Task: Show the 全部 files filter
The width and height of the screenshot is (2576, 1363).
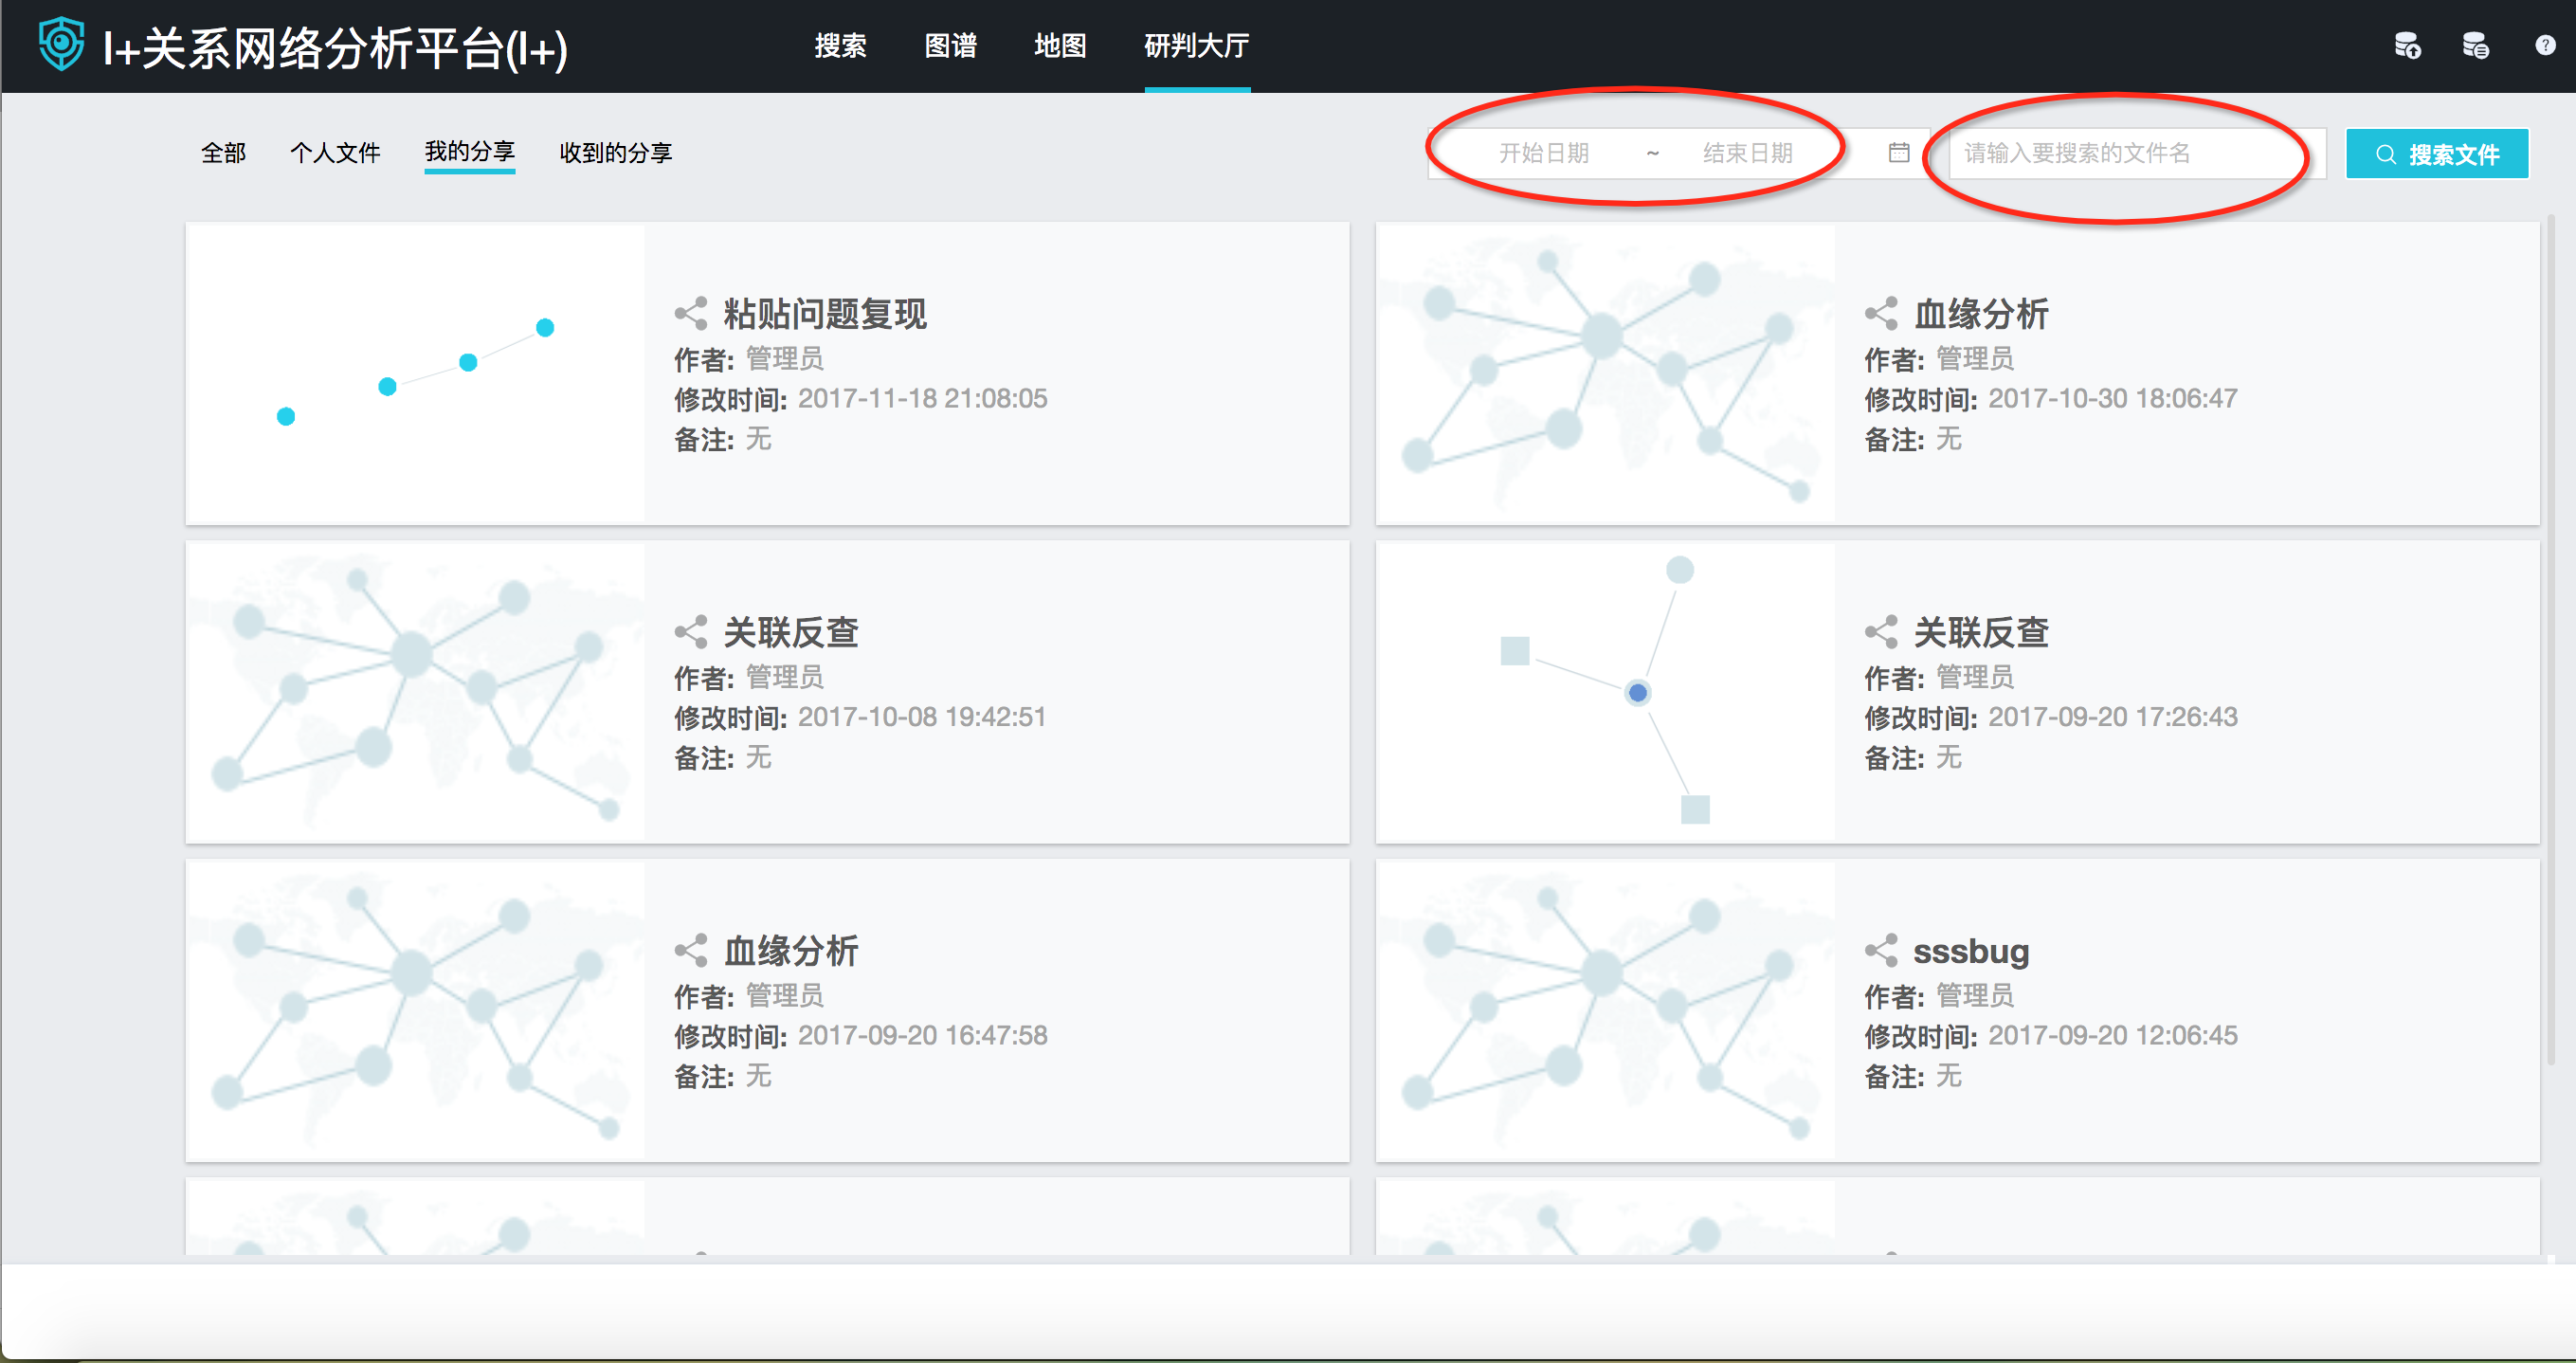Action: [x=223, y=153]
